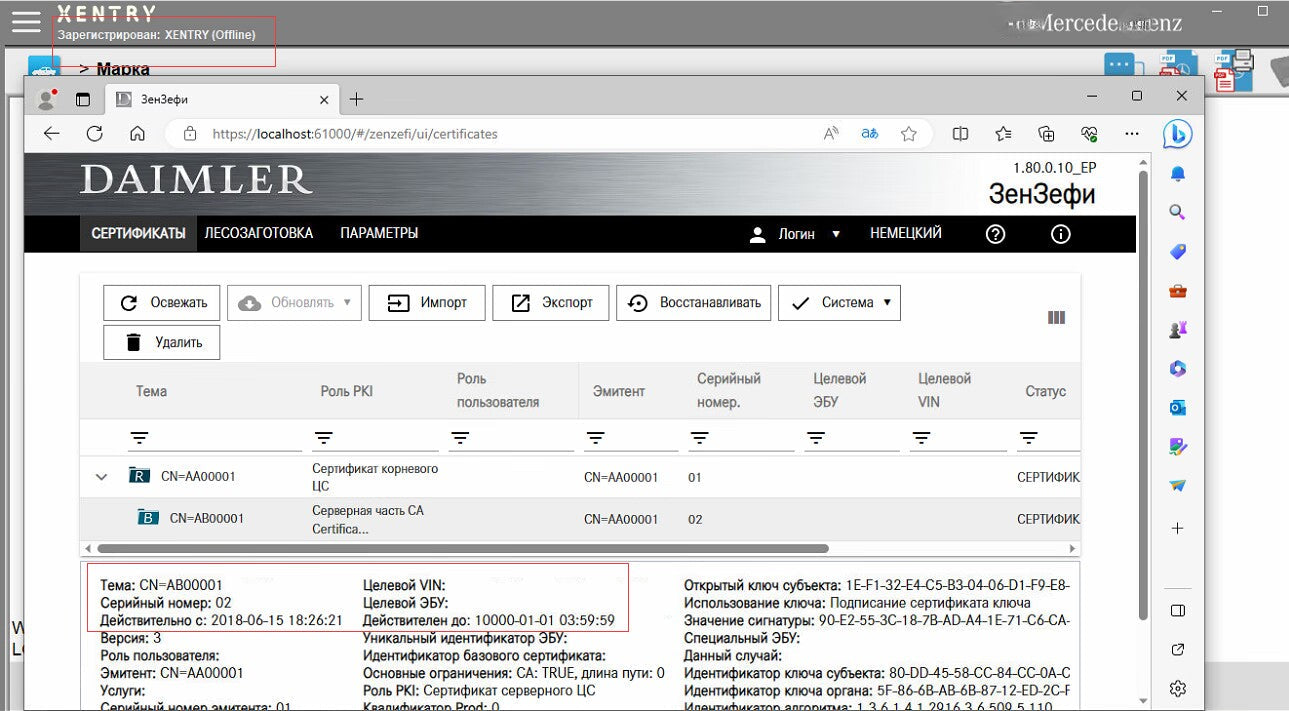
Task: Open the column chooser icon above the Статус column
Action: click(x=1057, y=317)
